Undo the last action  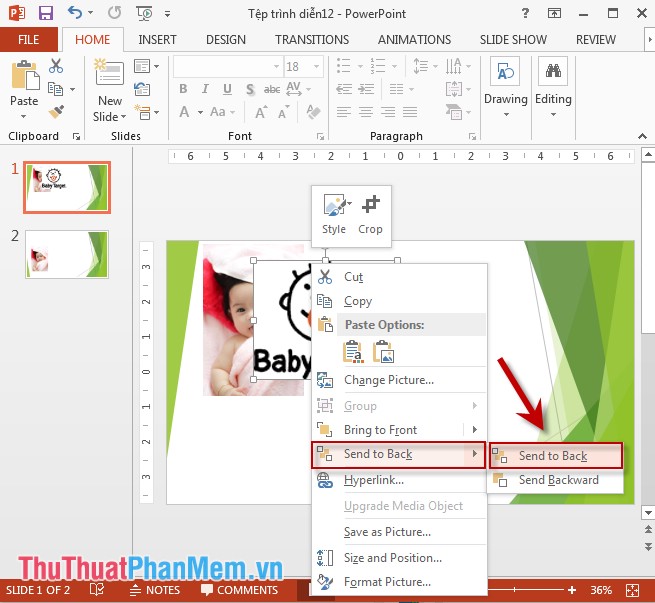75,13
